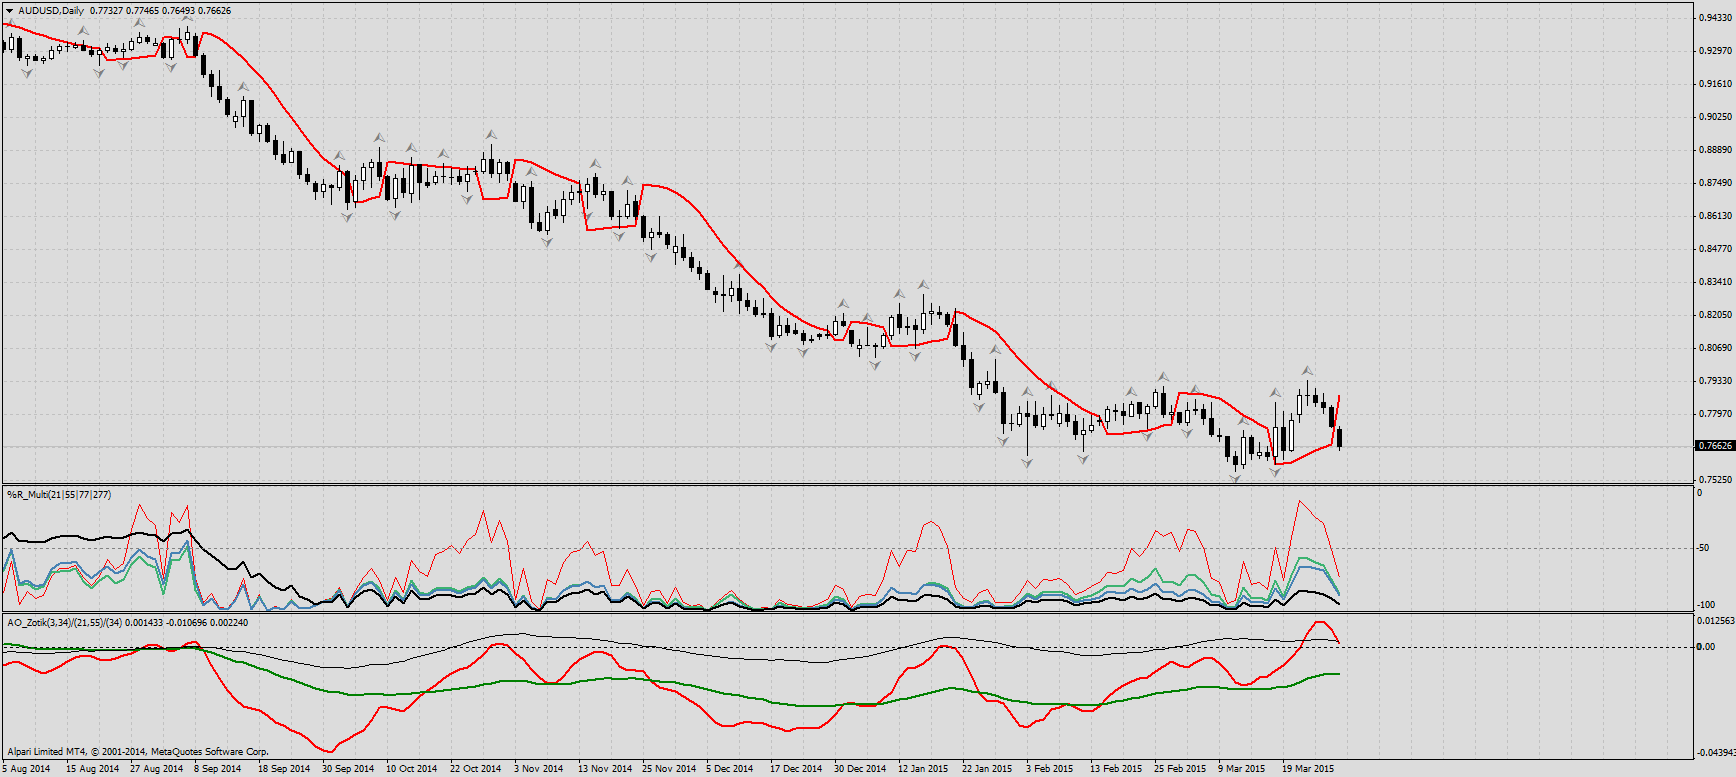Click the 15 Aug 2014 date label
The height and width of the screenshot is (777, 1736).
click(x=92, y=769)
